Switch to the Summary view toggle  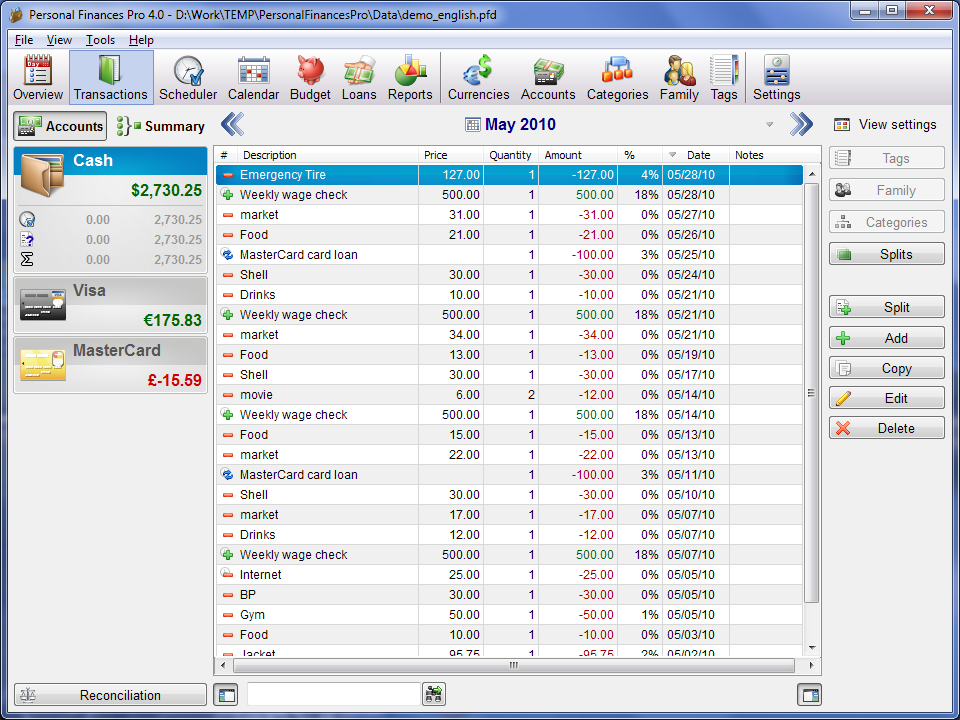tap(161, 126)
